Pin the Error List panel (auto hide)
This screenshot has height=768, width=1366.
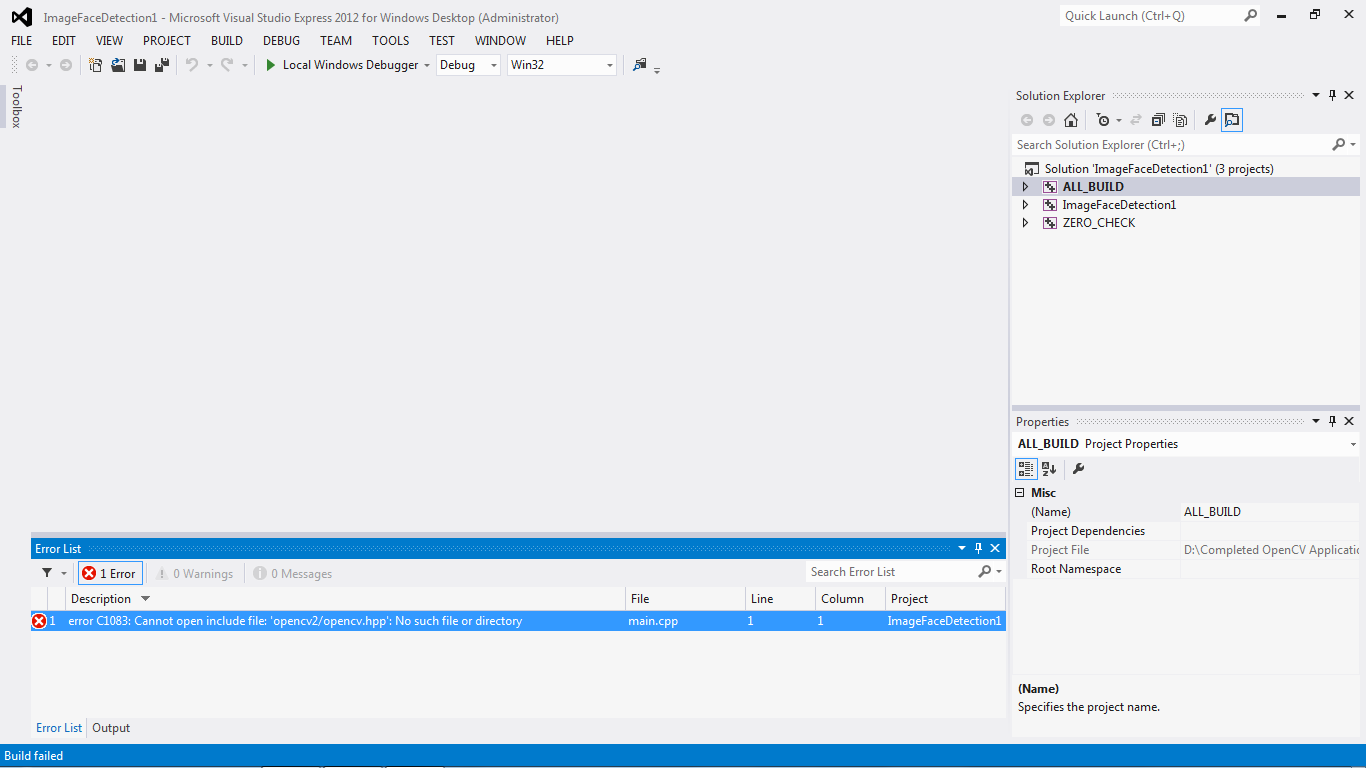tap(979, 548)
